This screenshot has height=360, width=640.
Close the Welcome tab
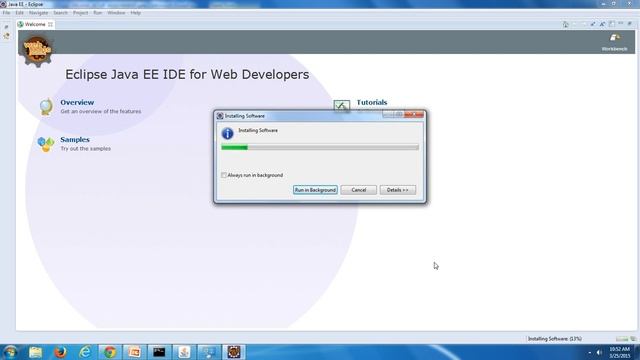pyautogui.click(x=50, y=24)
